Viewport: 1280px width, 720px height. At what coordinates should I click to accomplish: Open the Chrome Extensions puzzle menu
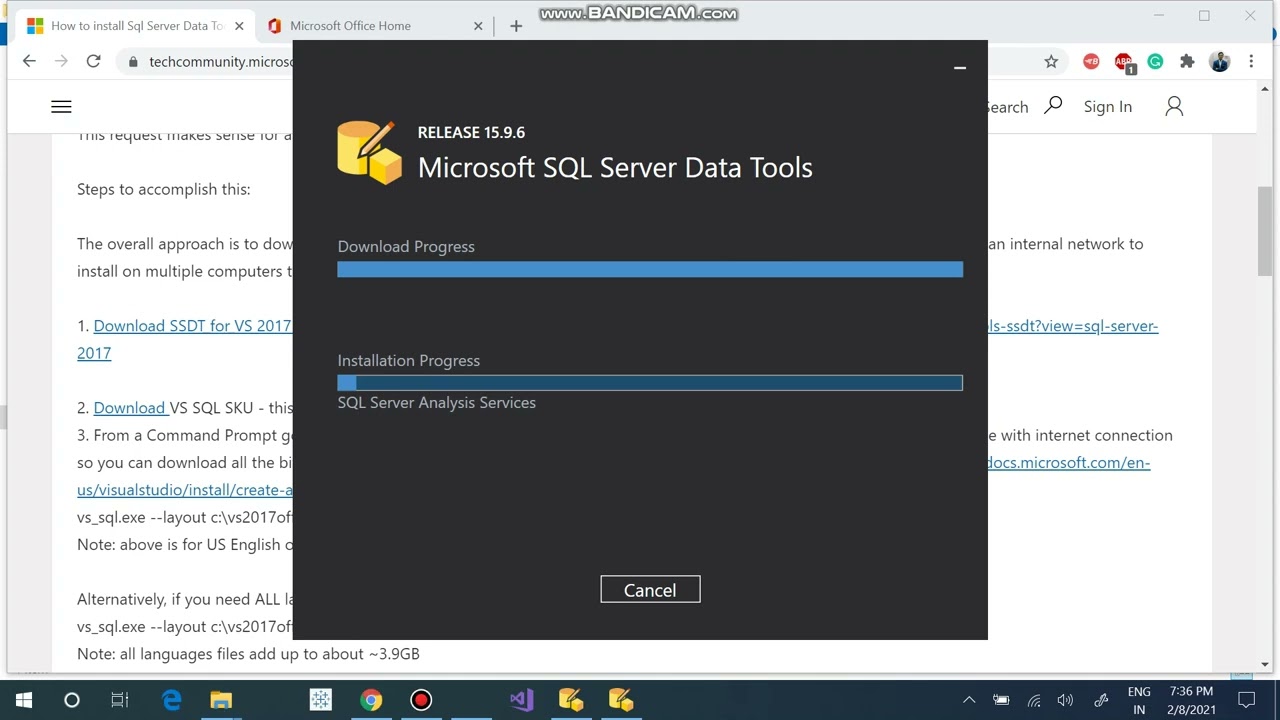point(1187,62)
